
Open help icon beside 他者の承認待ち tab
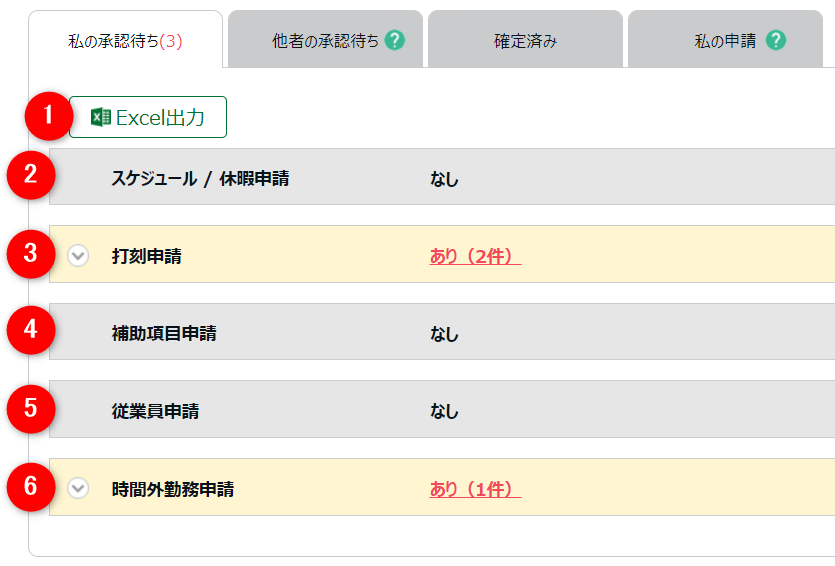pos(395,41)
